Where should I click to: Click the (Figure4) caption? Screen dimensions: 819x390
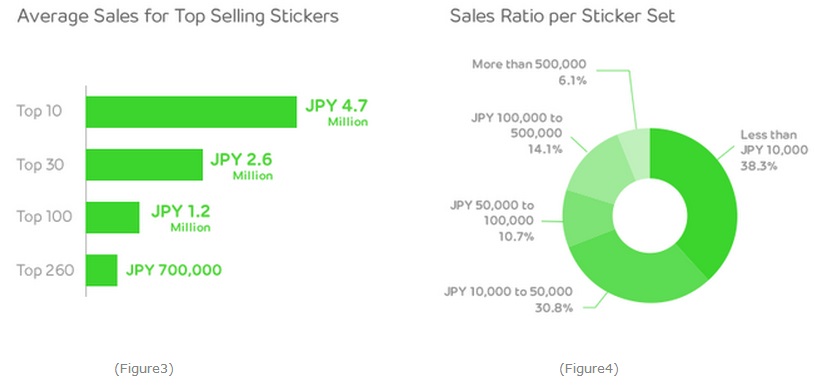coord(589,369)
